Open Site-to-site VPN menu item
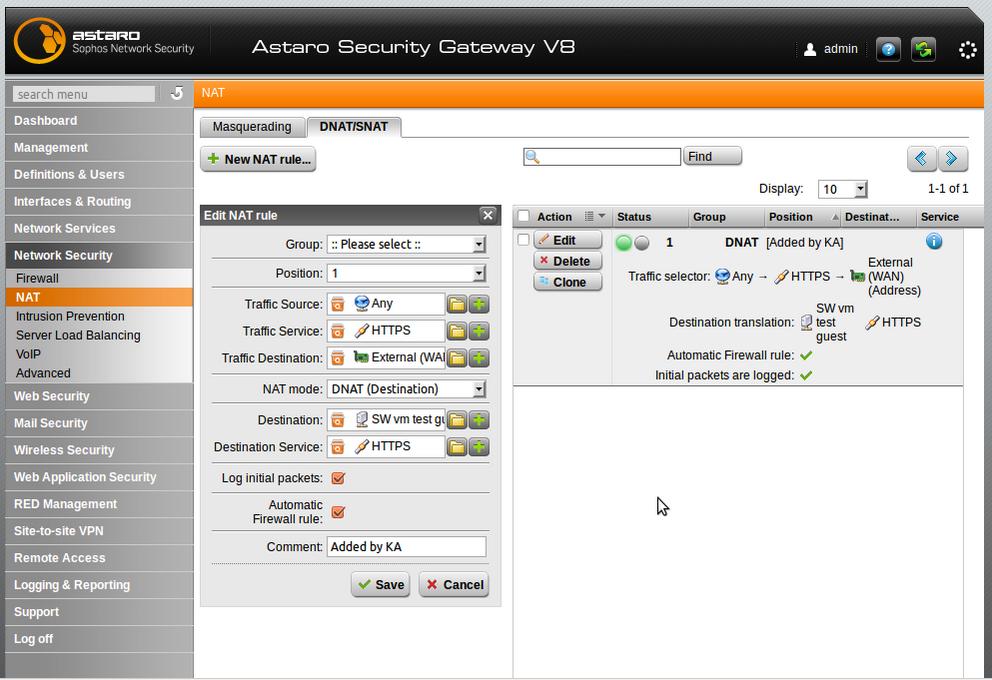 tap(99, 531)
